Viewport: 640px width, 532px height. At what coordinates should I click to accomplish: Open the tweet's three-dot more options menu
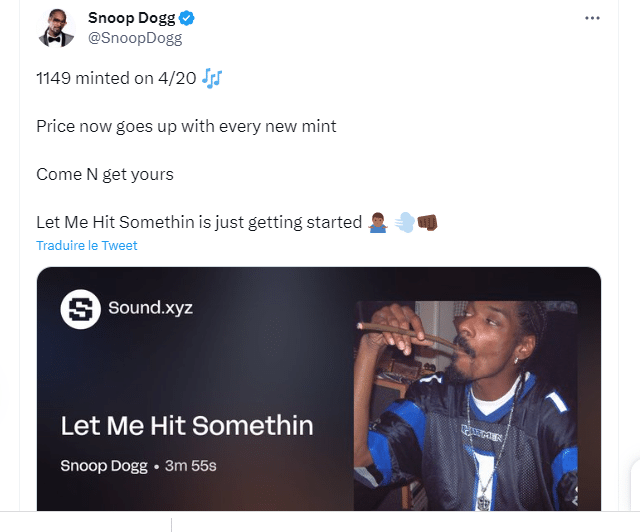point(592,18)
